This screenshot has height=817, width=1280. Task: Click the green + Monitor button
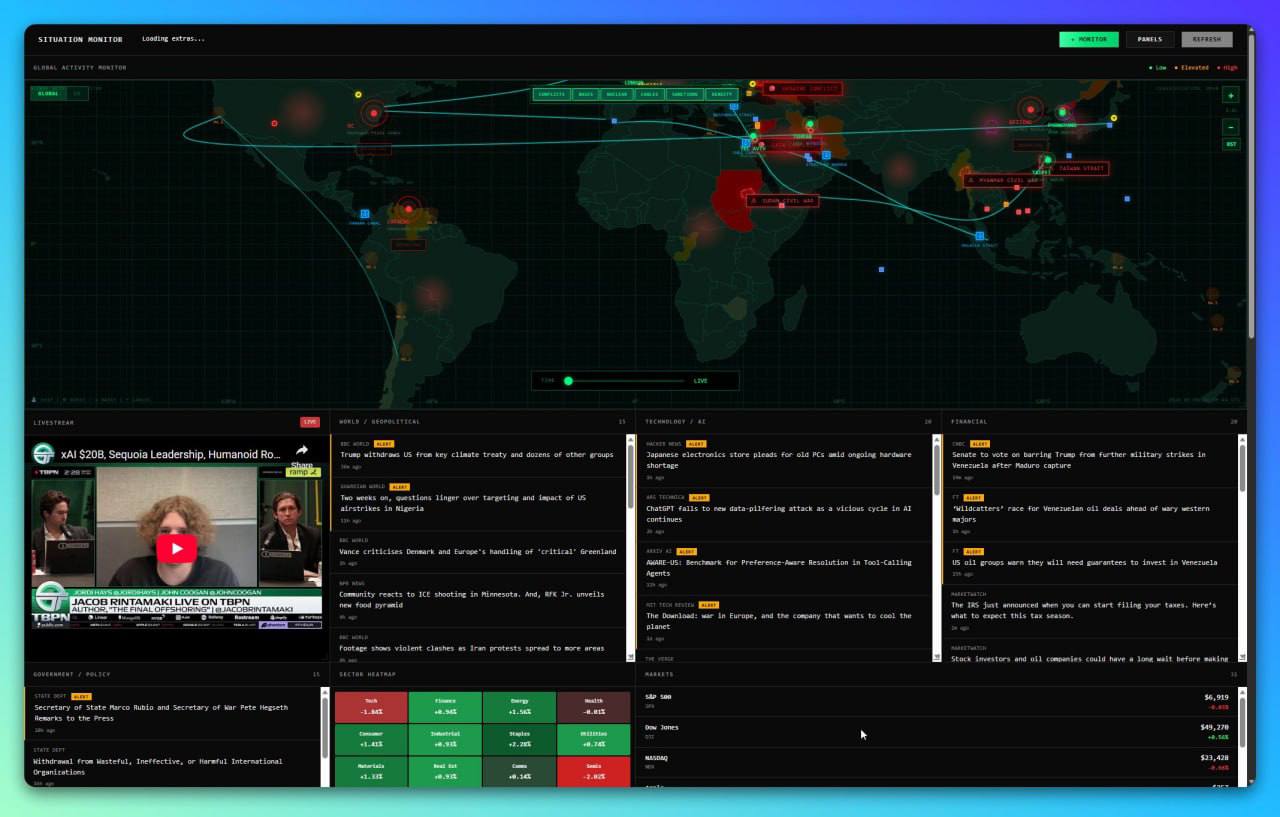click(x=1089, y=40)
